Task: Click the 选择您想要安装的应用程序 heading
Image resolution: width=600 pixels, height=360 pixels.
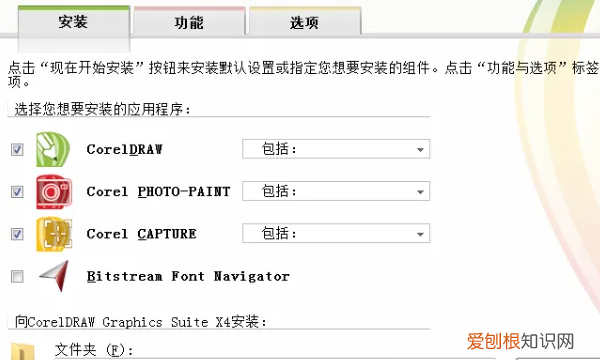Action: [102, 109]
